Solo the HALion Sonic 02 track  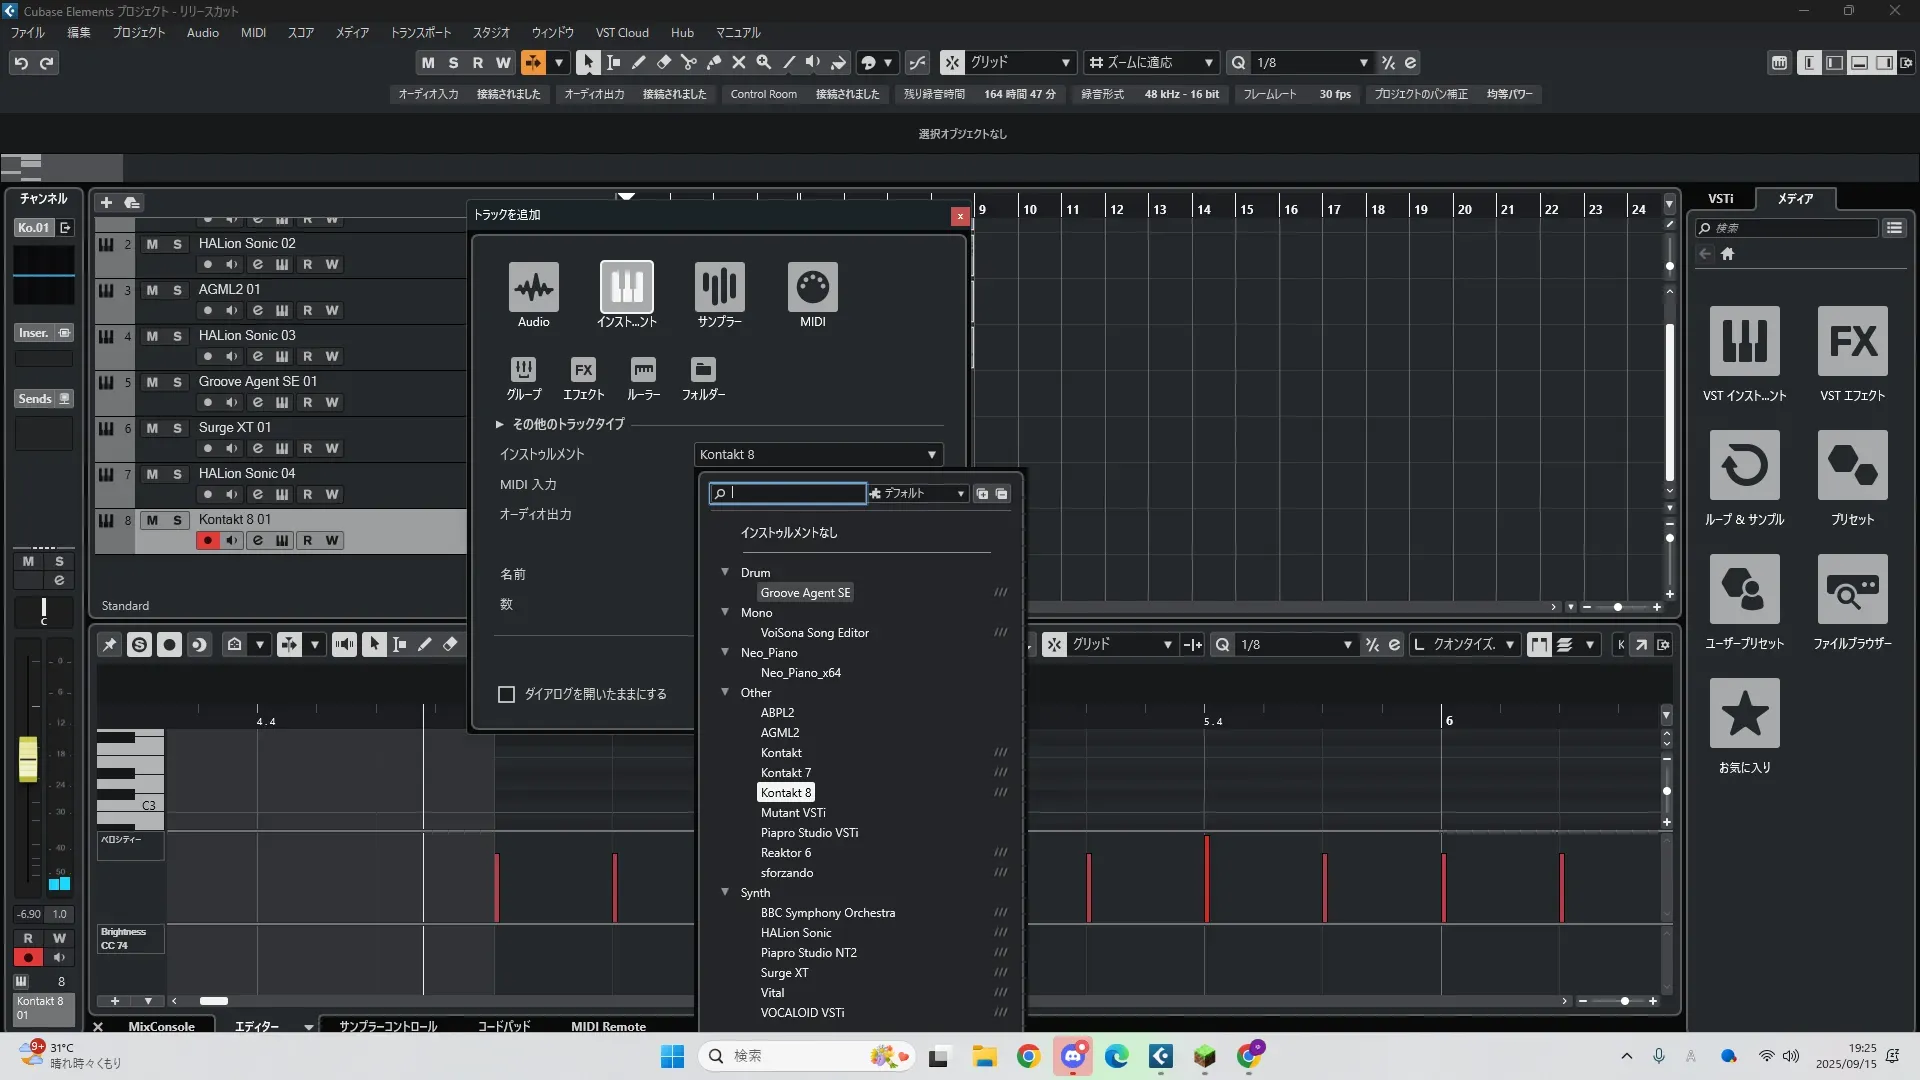click(x=177, y=244)
